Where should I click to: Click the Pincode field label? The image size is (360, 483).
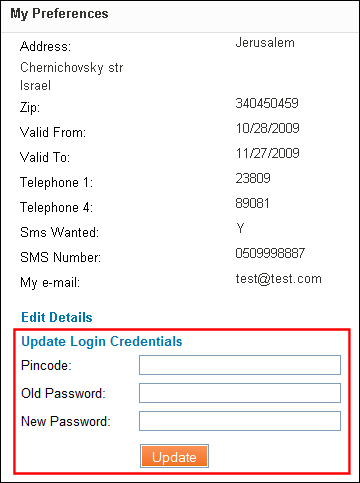46,366
